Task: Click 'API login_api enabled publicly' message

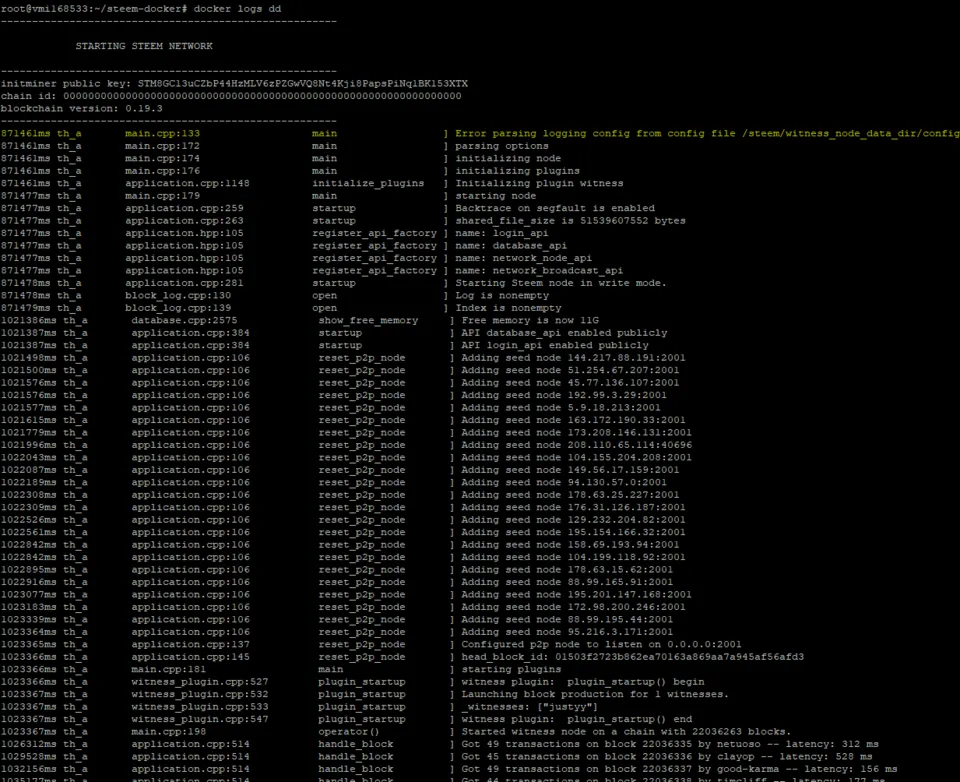Action: [555, 345]
